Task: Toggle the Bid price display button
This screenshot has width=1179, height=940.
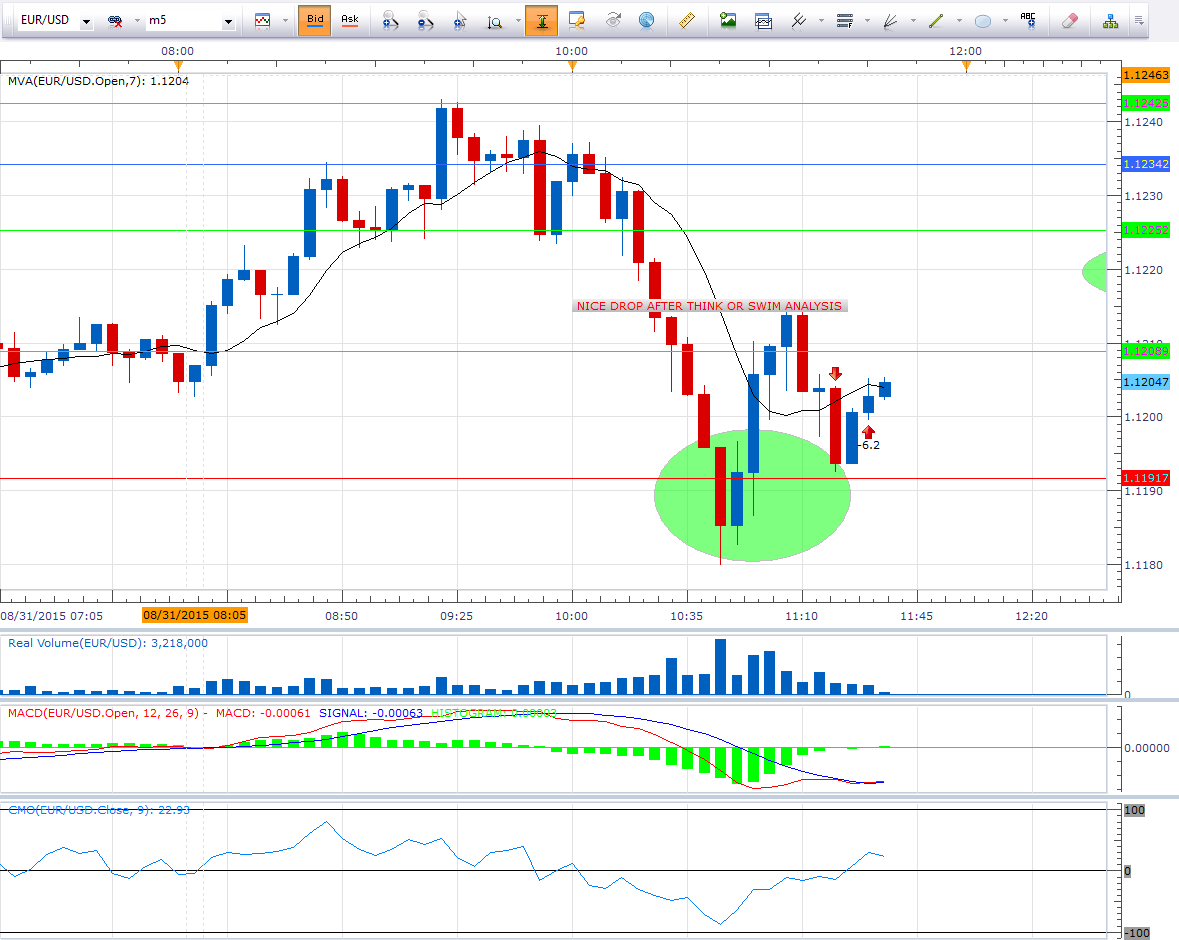Action: (x=315, y=20)
